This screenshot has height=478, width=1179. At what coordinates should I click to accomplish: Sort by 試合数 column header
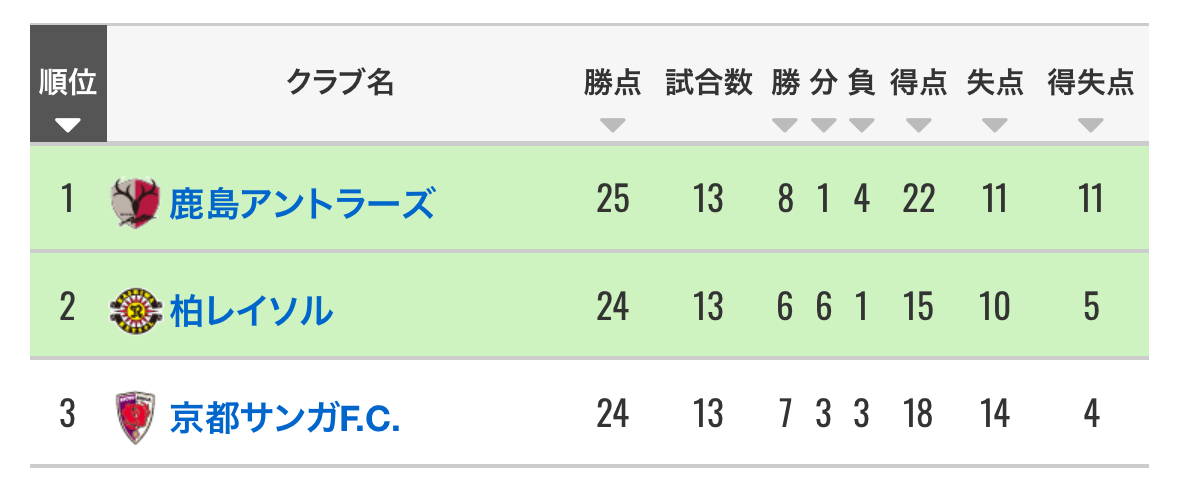click(x=708, y=83)
